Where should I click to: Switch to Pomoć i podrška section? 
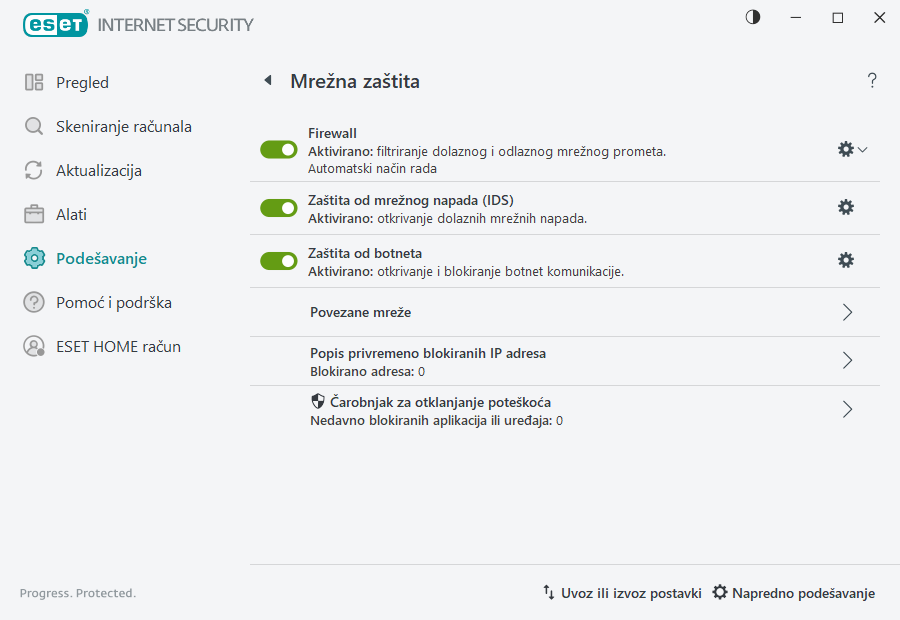tap(34, 302)
